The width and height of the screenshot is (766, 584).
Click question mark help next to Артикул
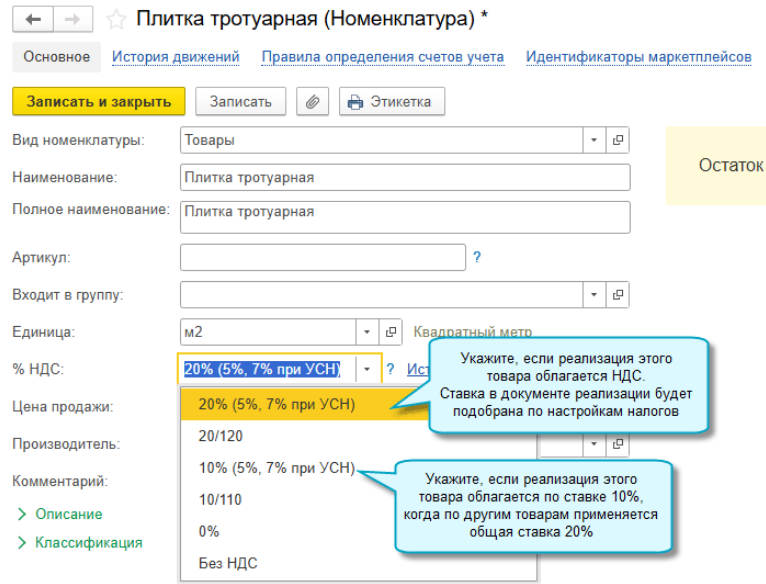[x=477, y=258]
